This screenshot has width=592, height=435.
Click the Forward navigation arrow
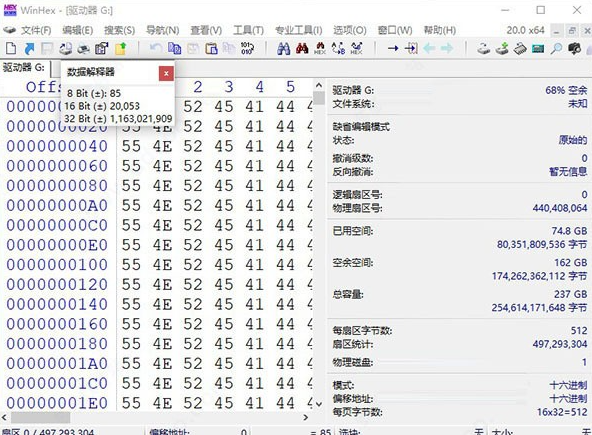[447, 48]
